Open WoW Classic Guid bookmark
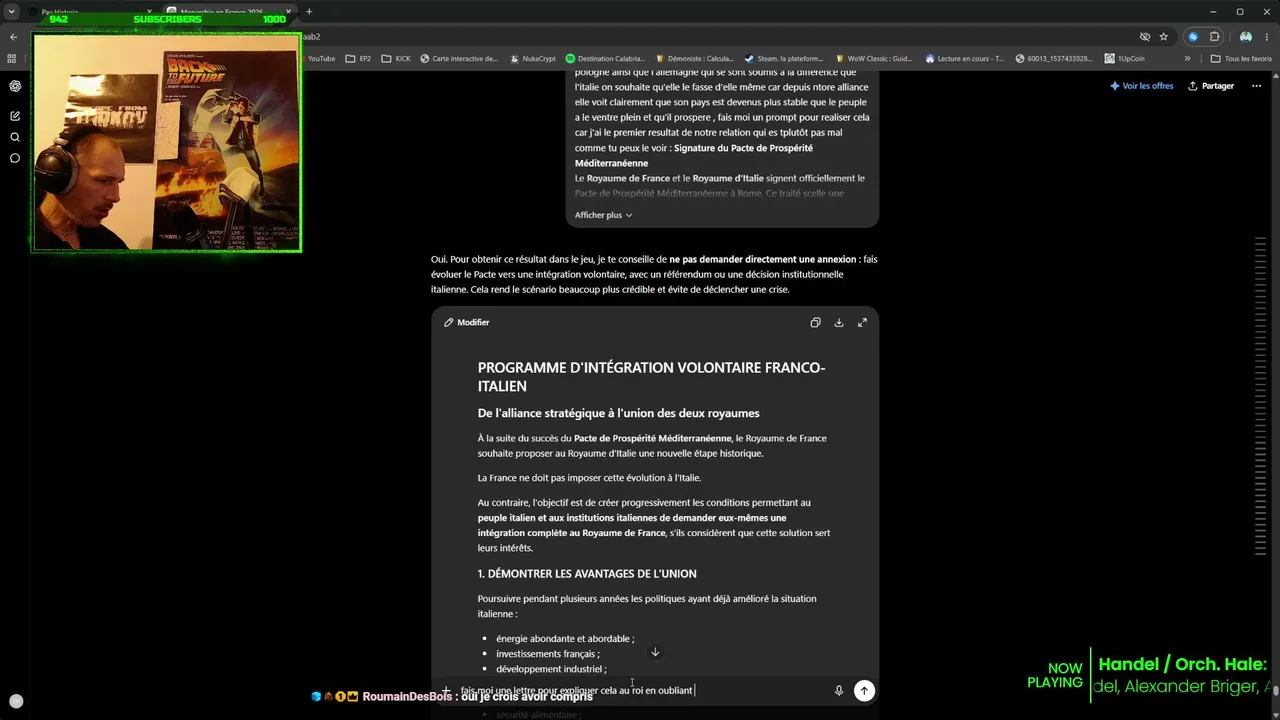Image resolution: width=1280 pixels, height=720 pixels. 873,59
